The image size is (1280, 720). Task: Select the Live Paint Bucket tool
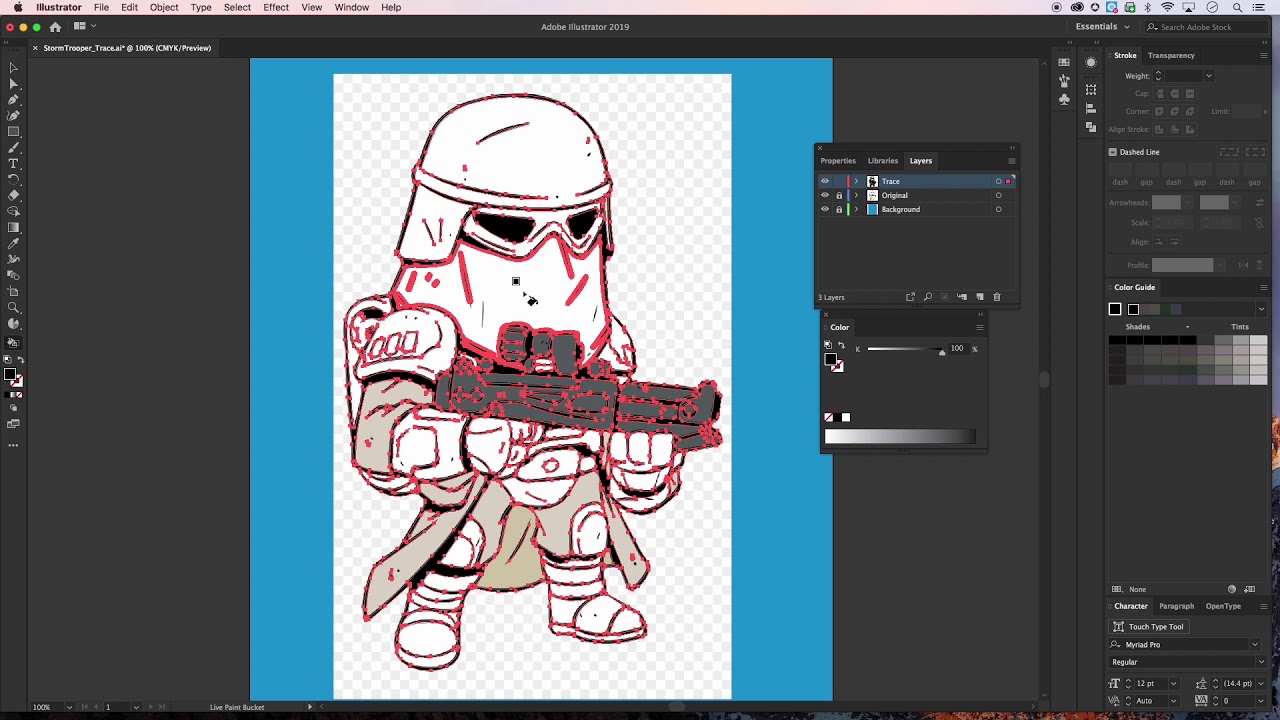(13, 343)
